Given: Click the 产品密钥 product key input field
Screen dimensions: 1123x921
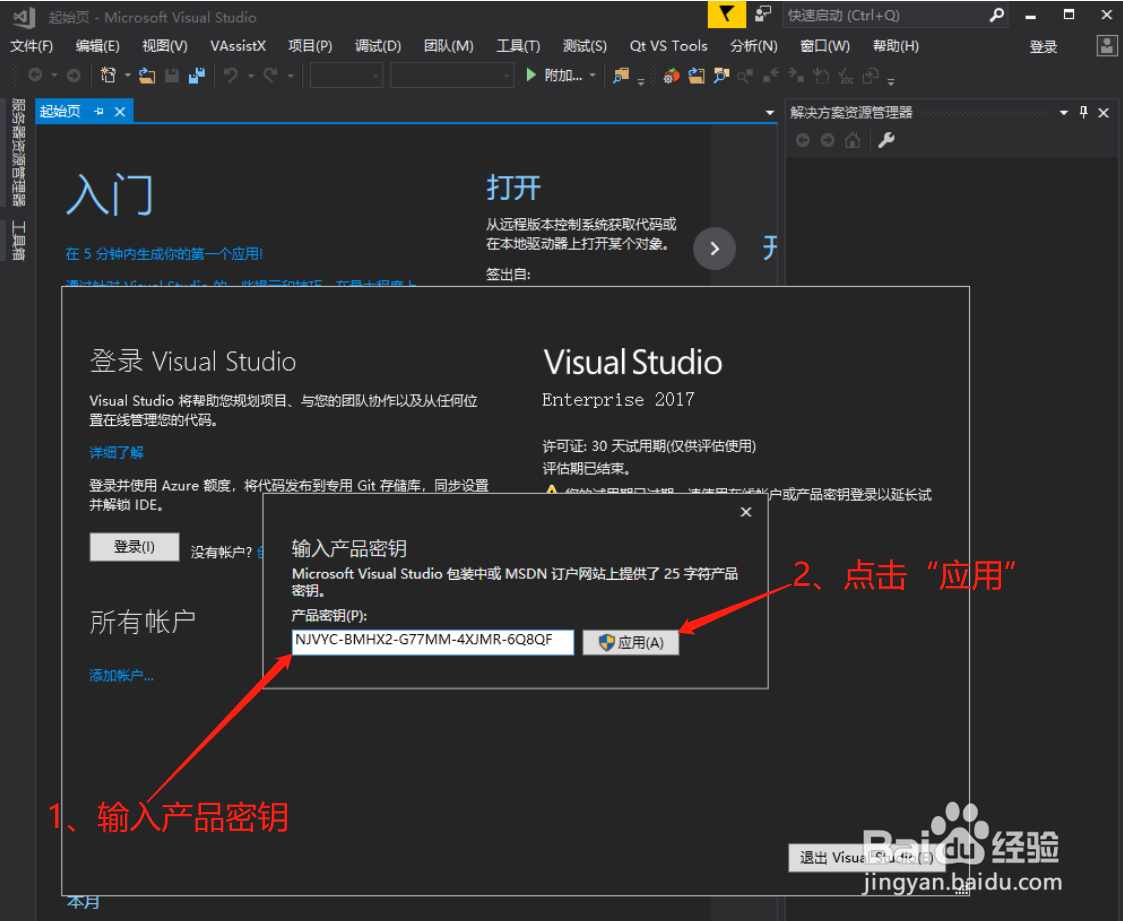Looking at the screenshot, I should pos(433,642).
